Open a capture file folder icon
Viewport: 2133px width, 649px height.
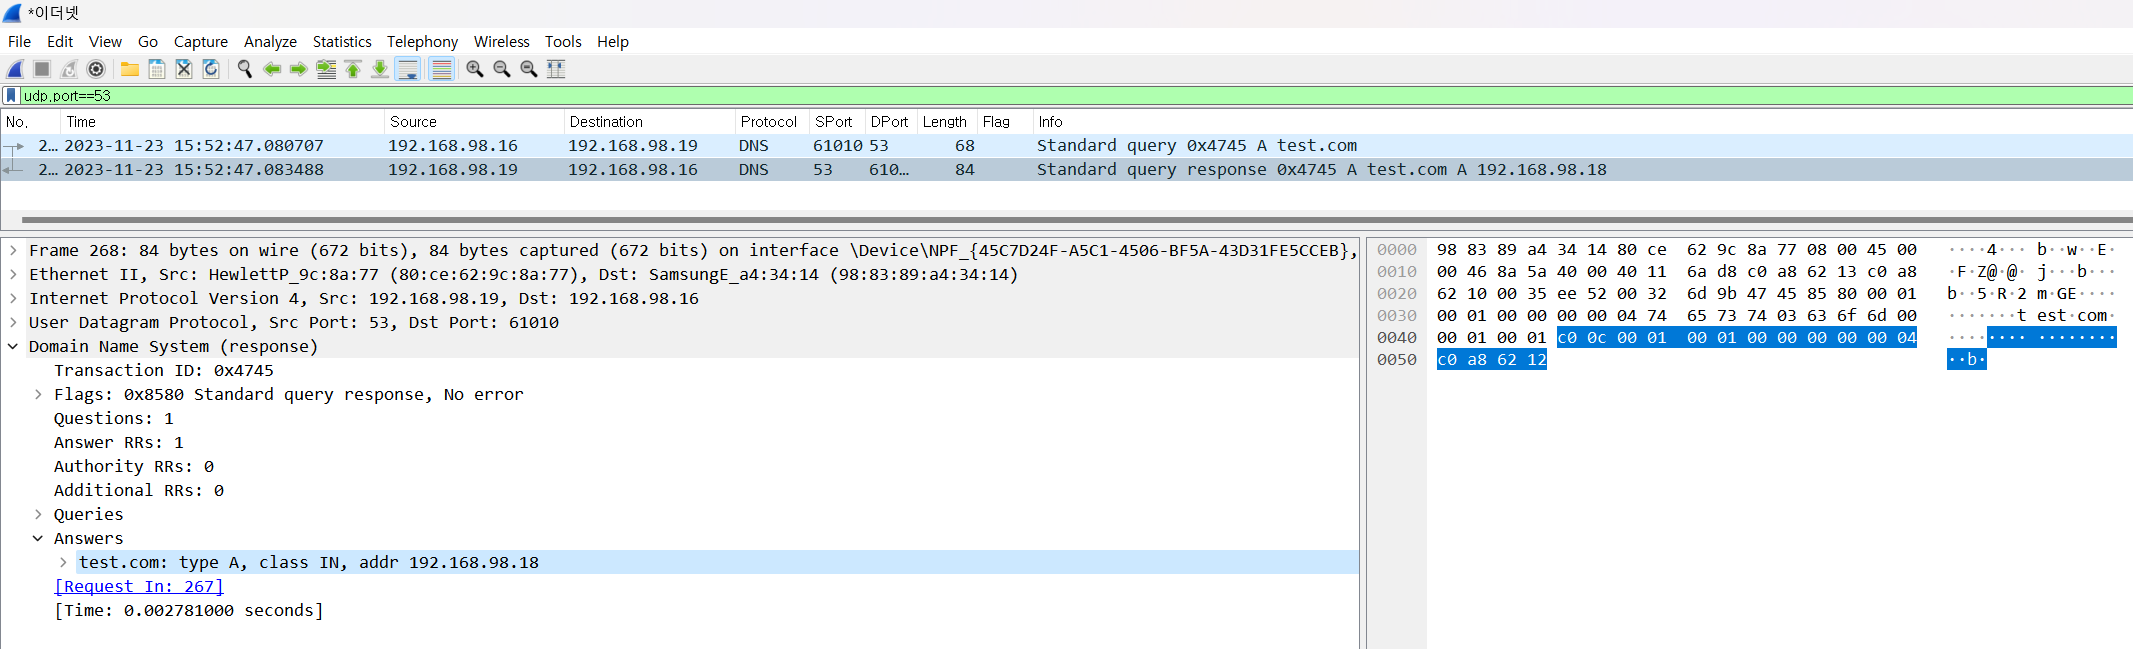pos(130,69)
